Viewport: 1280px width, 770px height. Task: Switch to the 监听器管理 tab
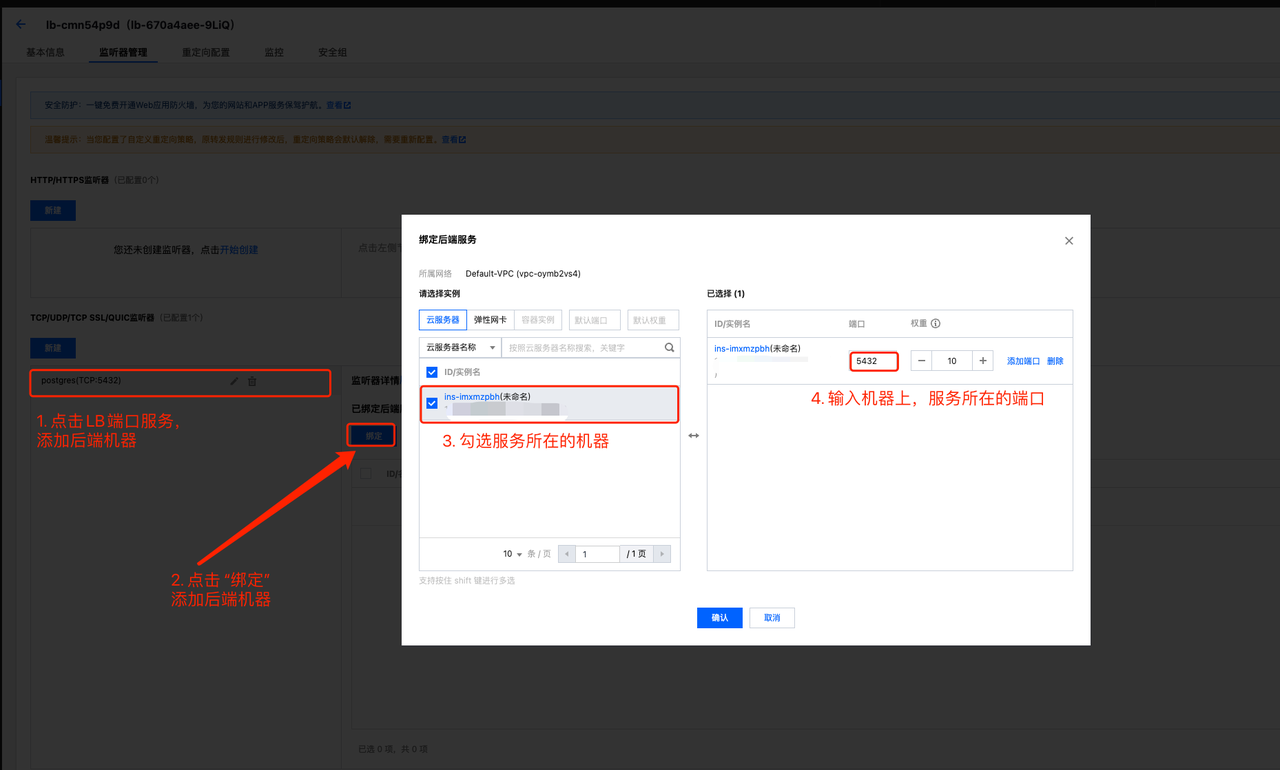pyautogui.click(x=123, y=52)
